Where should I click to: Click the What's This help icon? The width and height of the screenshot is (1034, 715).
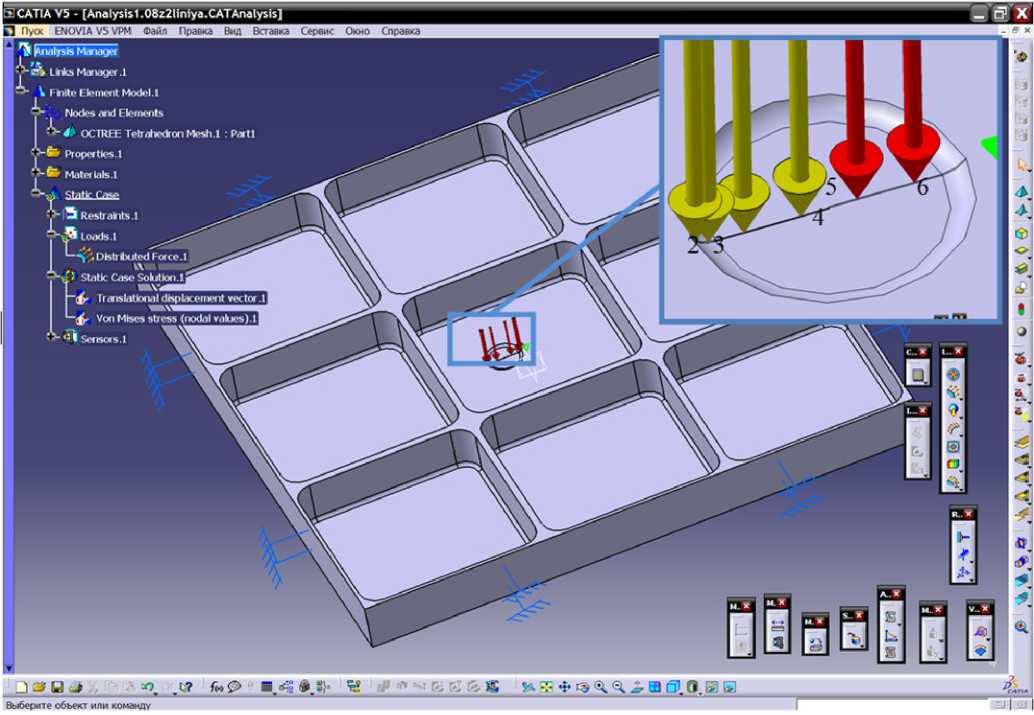click(x=185, y=687)
